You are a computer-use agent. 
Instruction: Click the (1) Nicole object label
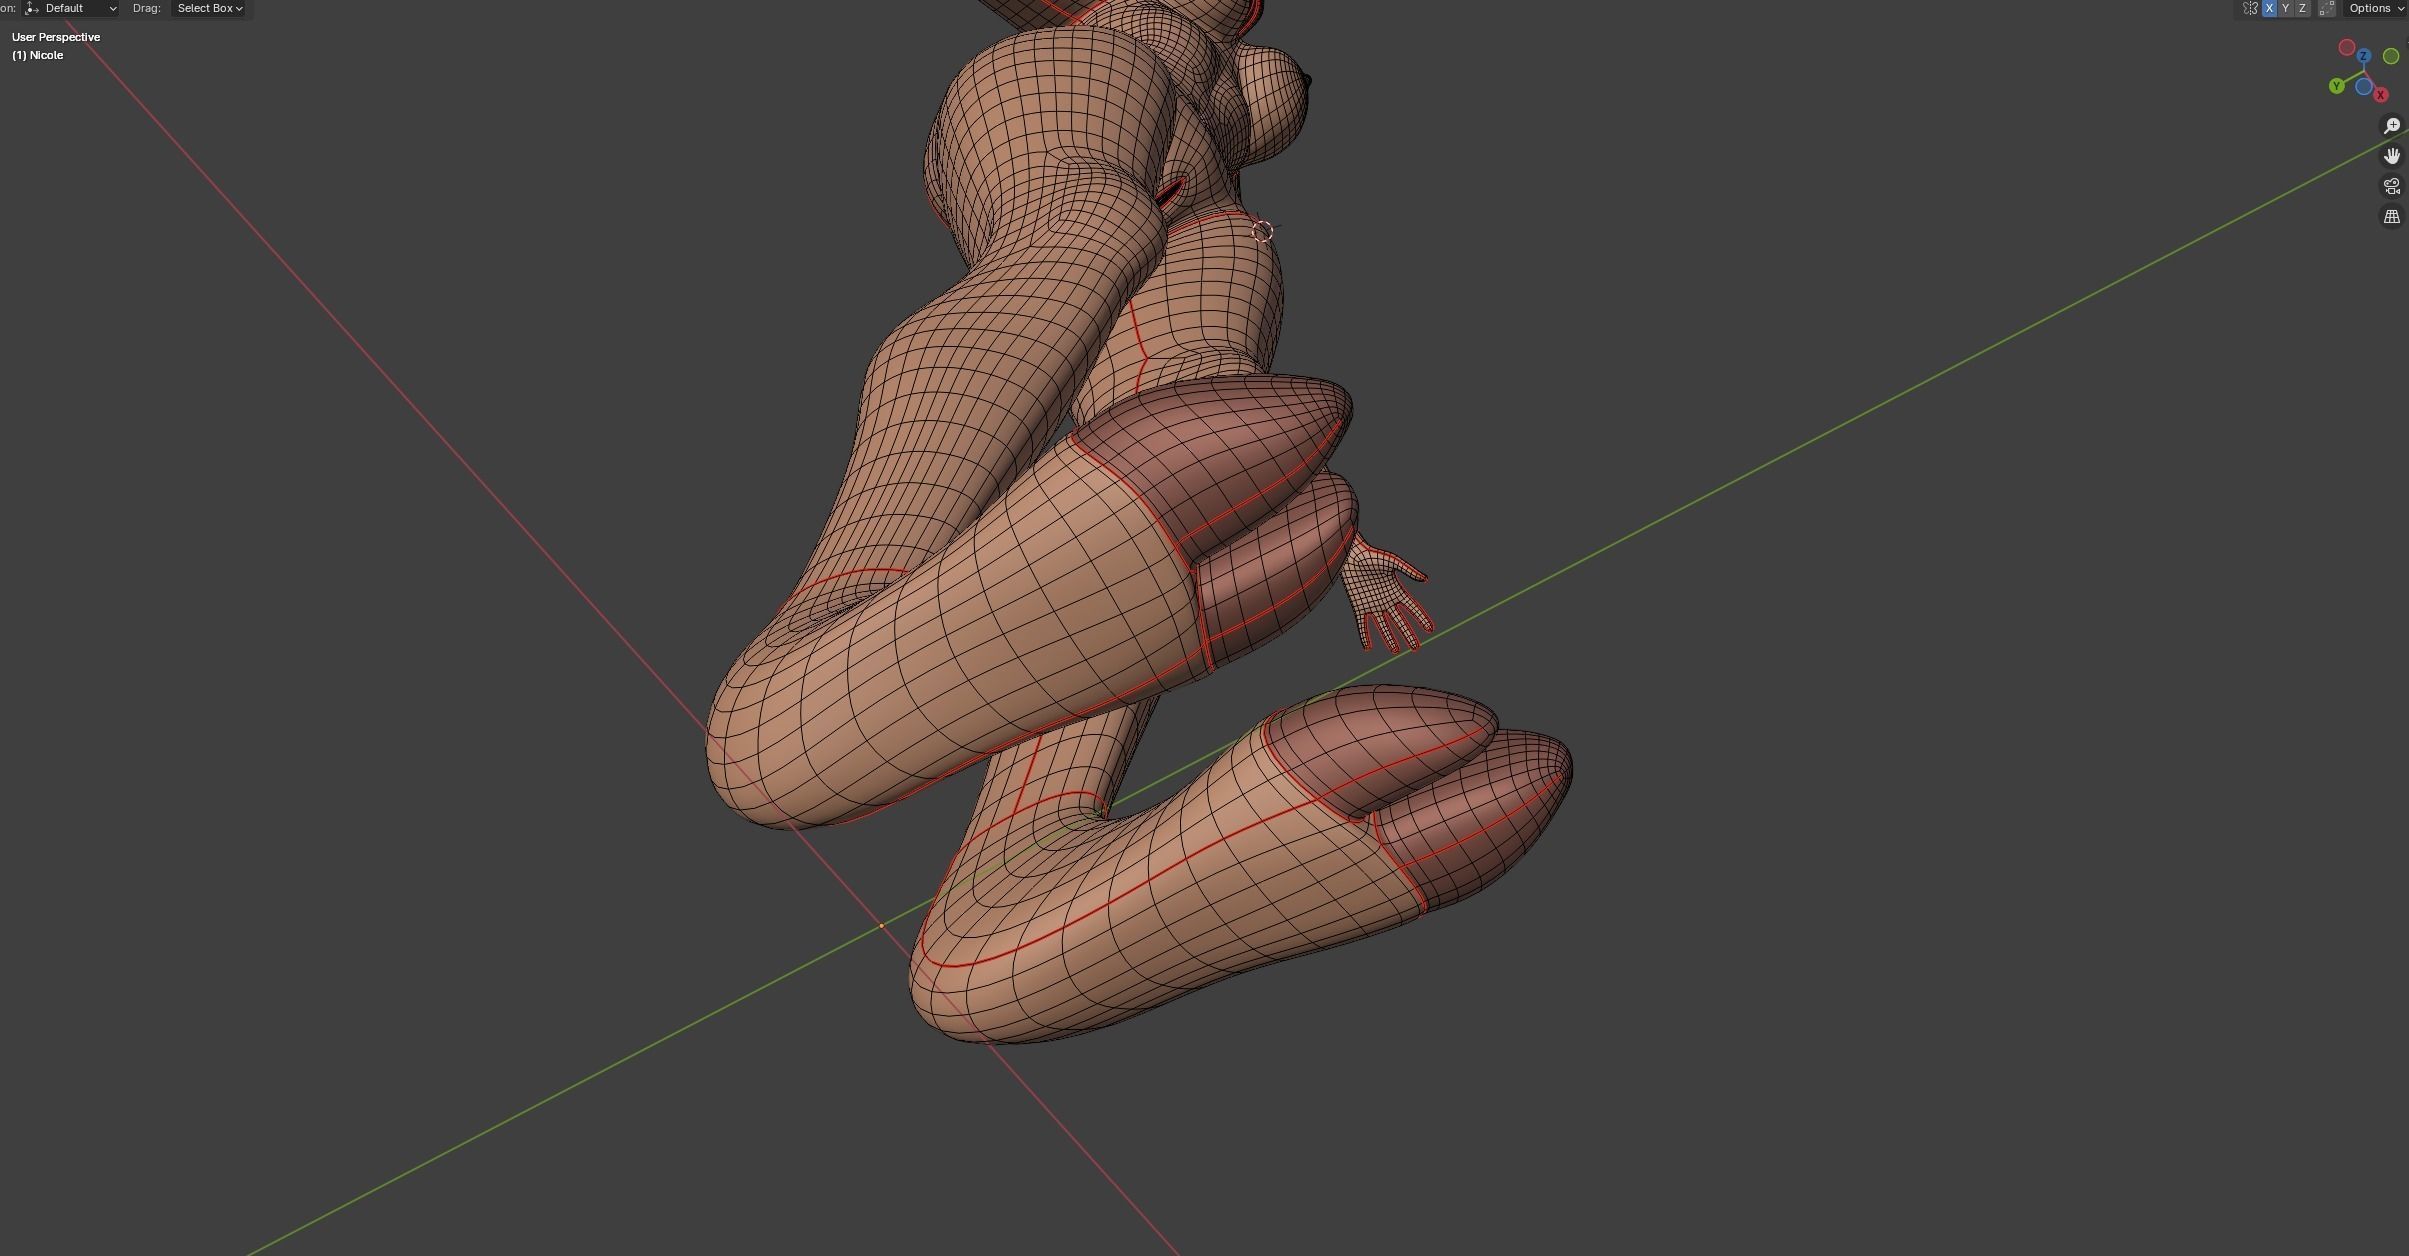point(38,55)
